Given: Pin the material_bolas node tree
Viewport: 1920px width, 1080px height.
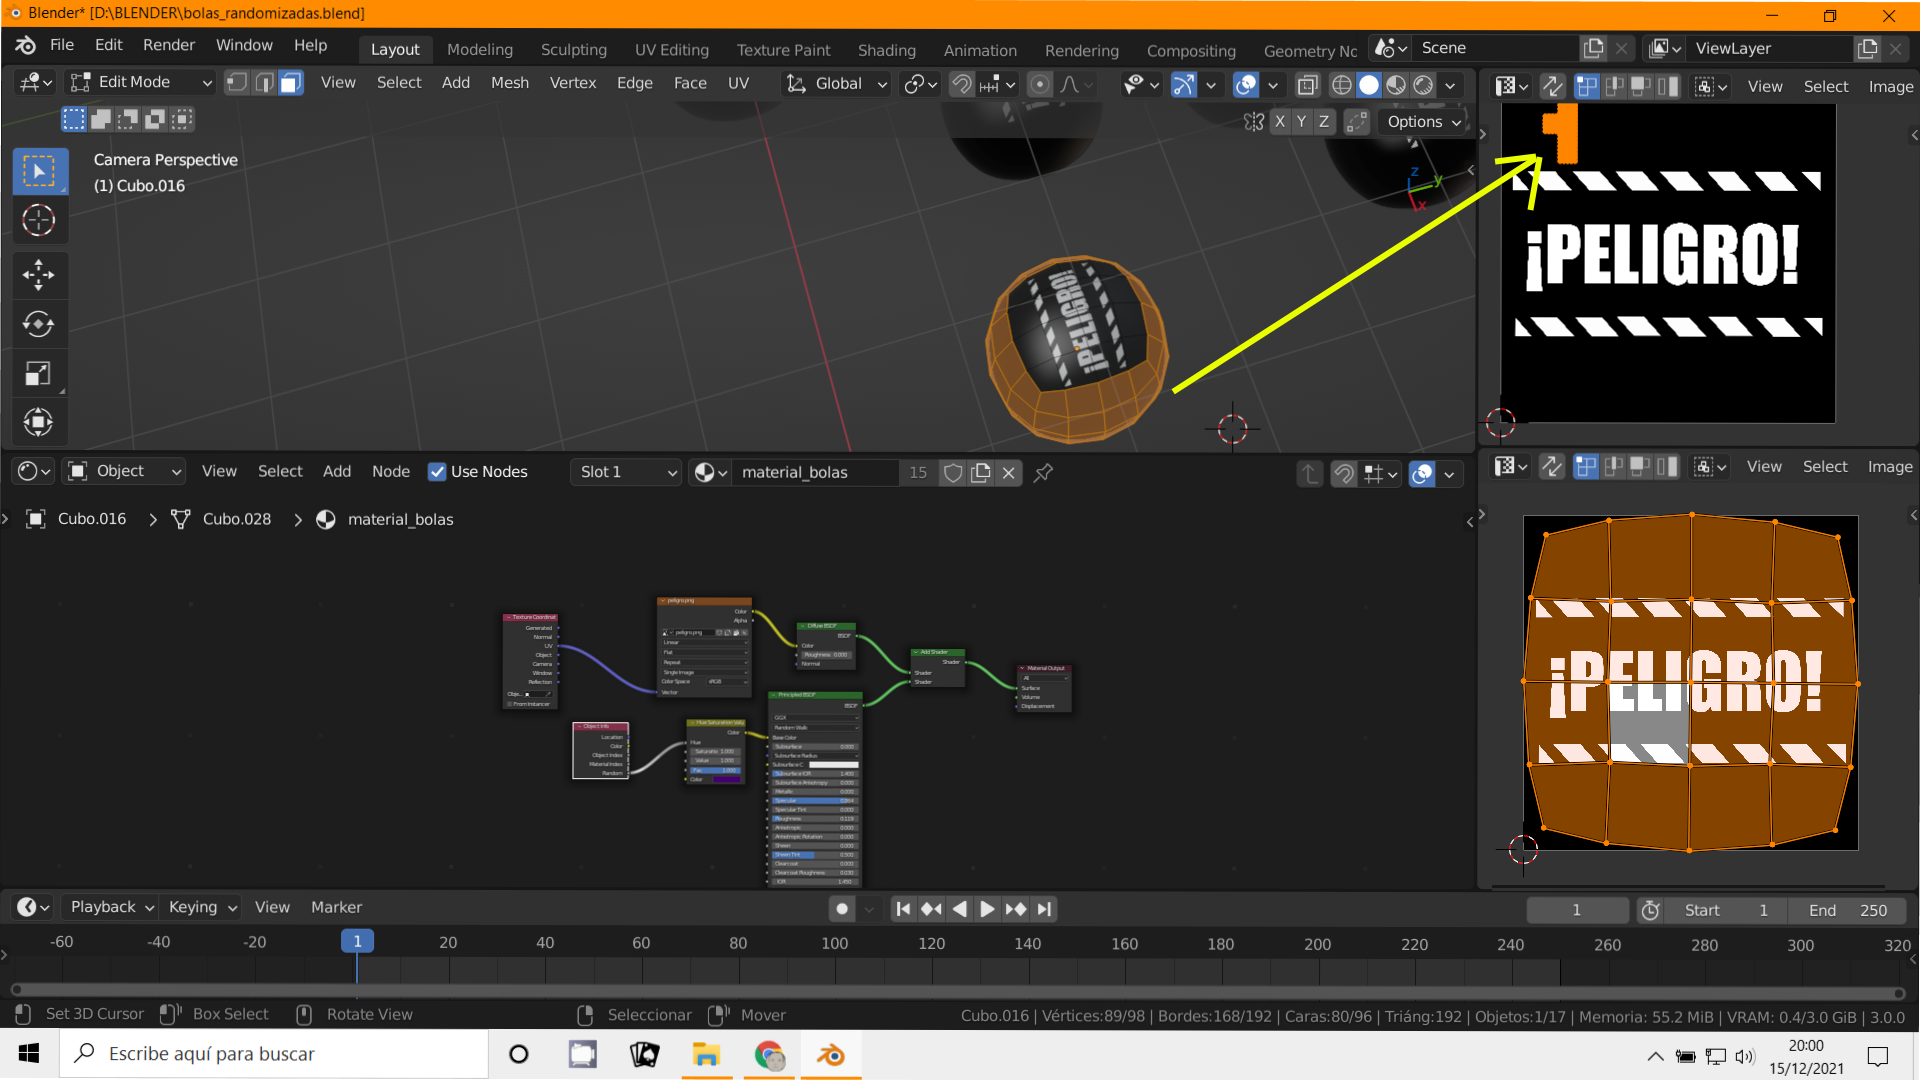Looking at the screenshot, I should (1043, 472).
